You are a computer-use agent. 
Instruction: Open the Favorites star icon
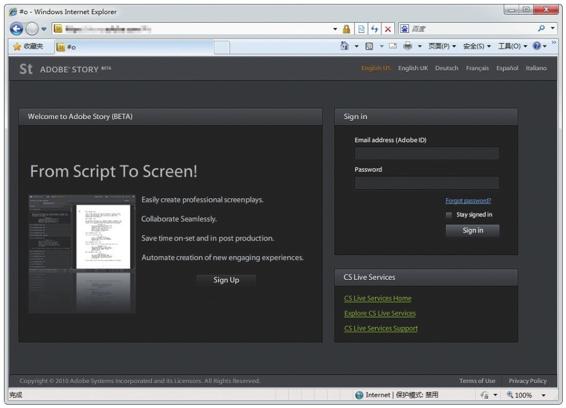17,47
